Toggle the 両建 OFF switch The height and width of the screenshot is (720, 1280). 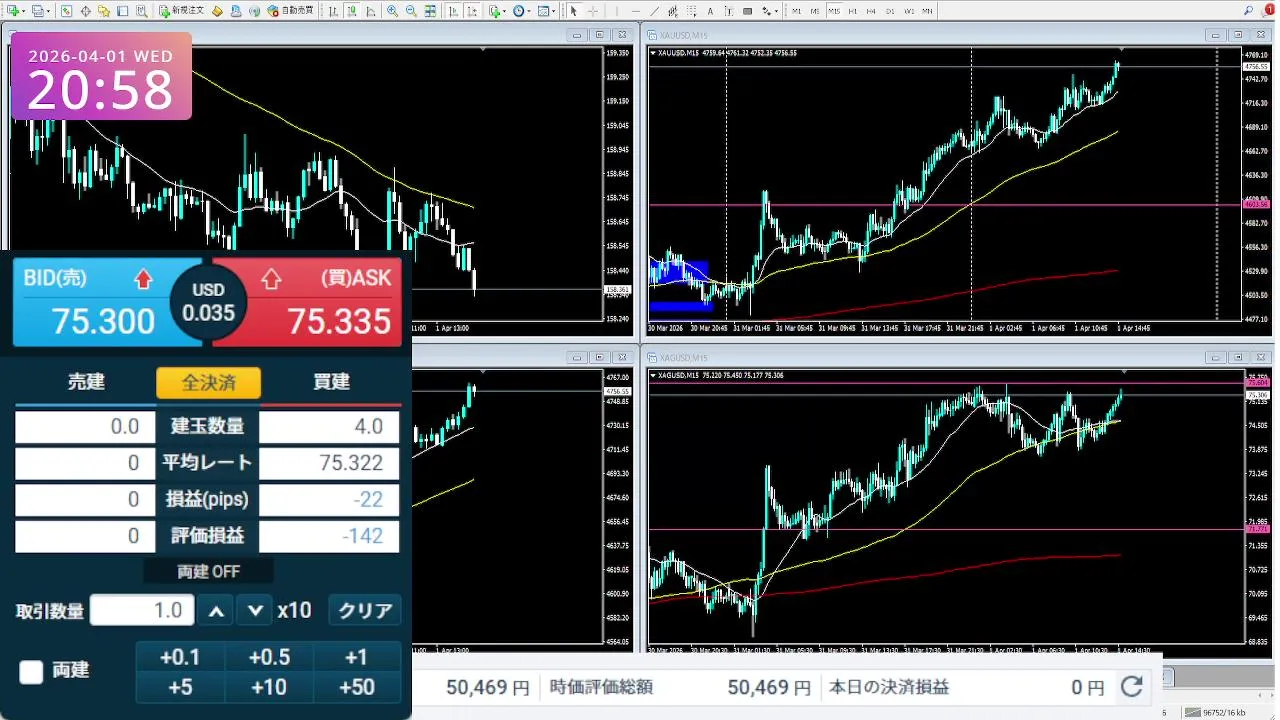coord(209,572)
